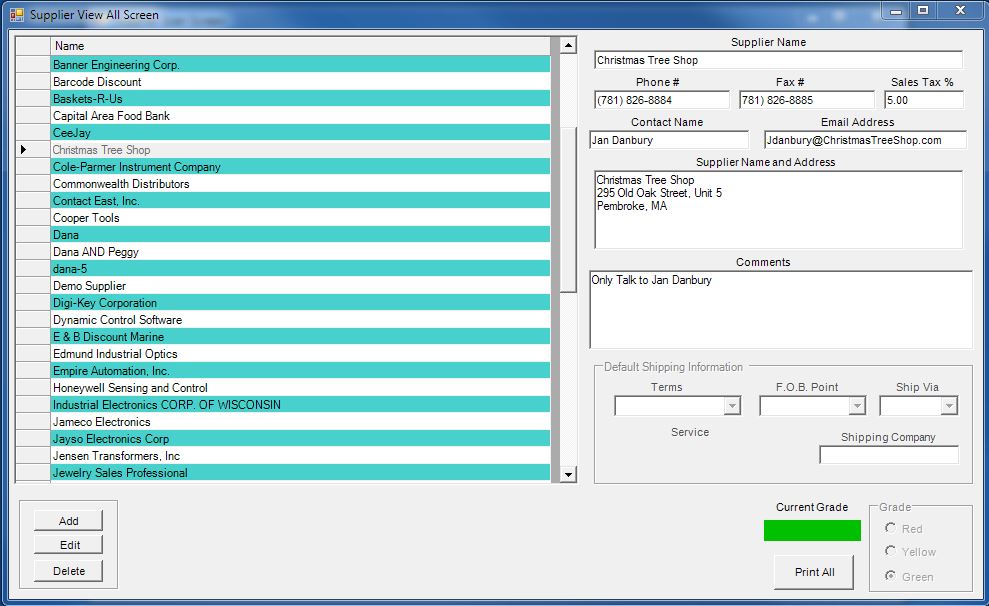Click the Supplier View app icon in title bar
Image resolution: width=989 pixels, height=606 pixels.
16,15
